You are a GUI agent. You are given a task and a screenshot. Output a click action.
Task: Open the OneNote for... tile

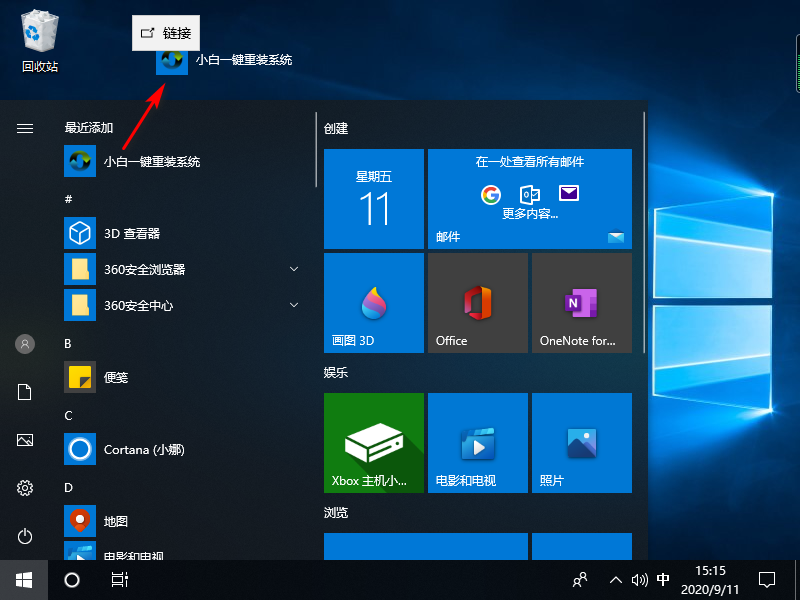[x=582, y=303]
